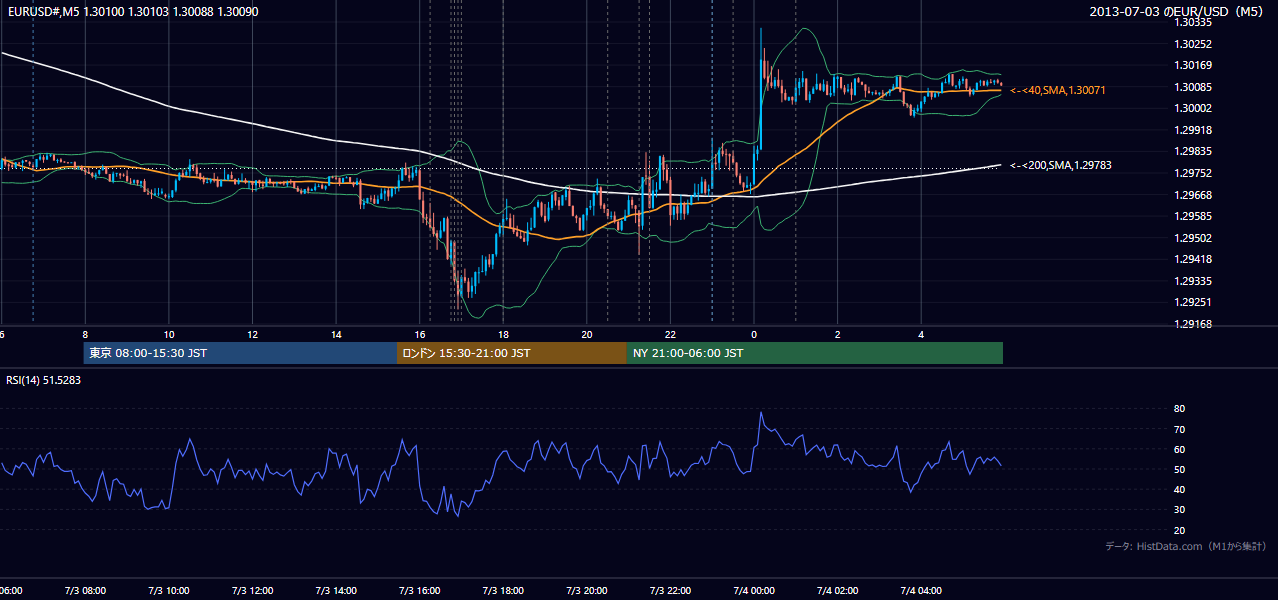This screenshot has width=1278, height=600.
Task: Click price axis label 1.29835
Action: coord(1193,151)
